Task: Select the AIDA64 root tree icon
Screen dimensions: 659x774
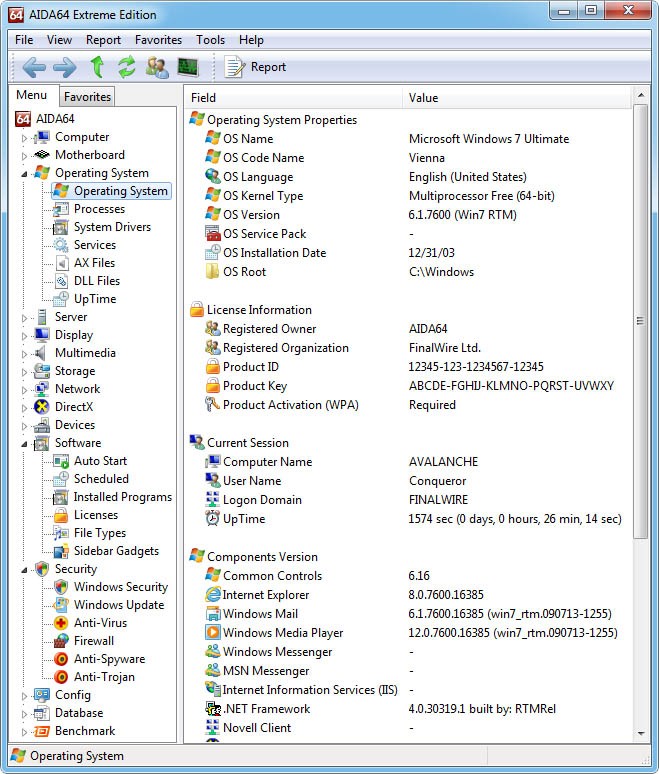Action: 23,119
